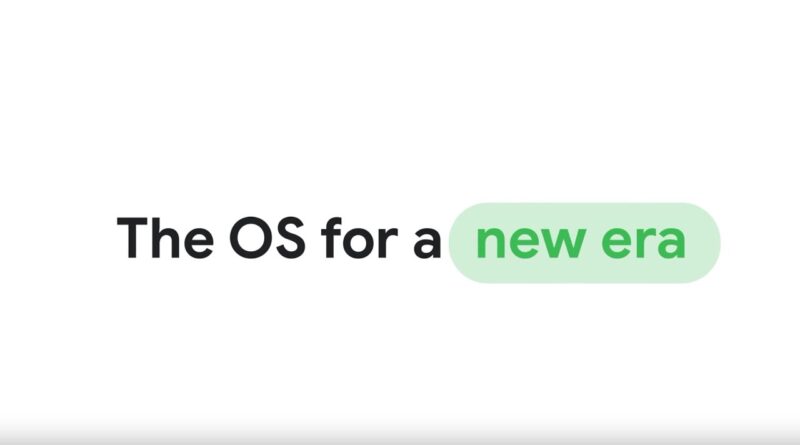
Task: Click the green word 'era'
Action: pyautogui.click(x=643, y=242)
